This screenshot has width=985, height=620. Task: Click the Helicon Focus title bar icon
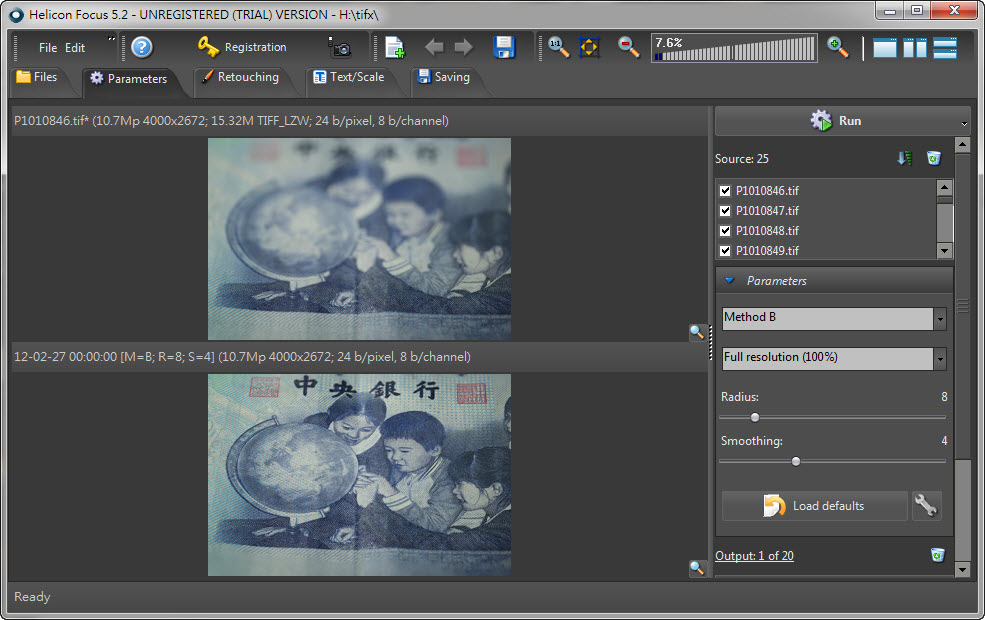[16, 14]
